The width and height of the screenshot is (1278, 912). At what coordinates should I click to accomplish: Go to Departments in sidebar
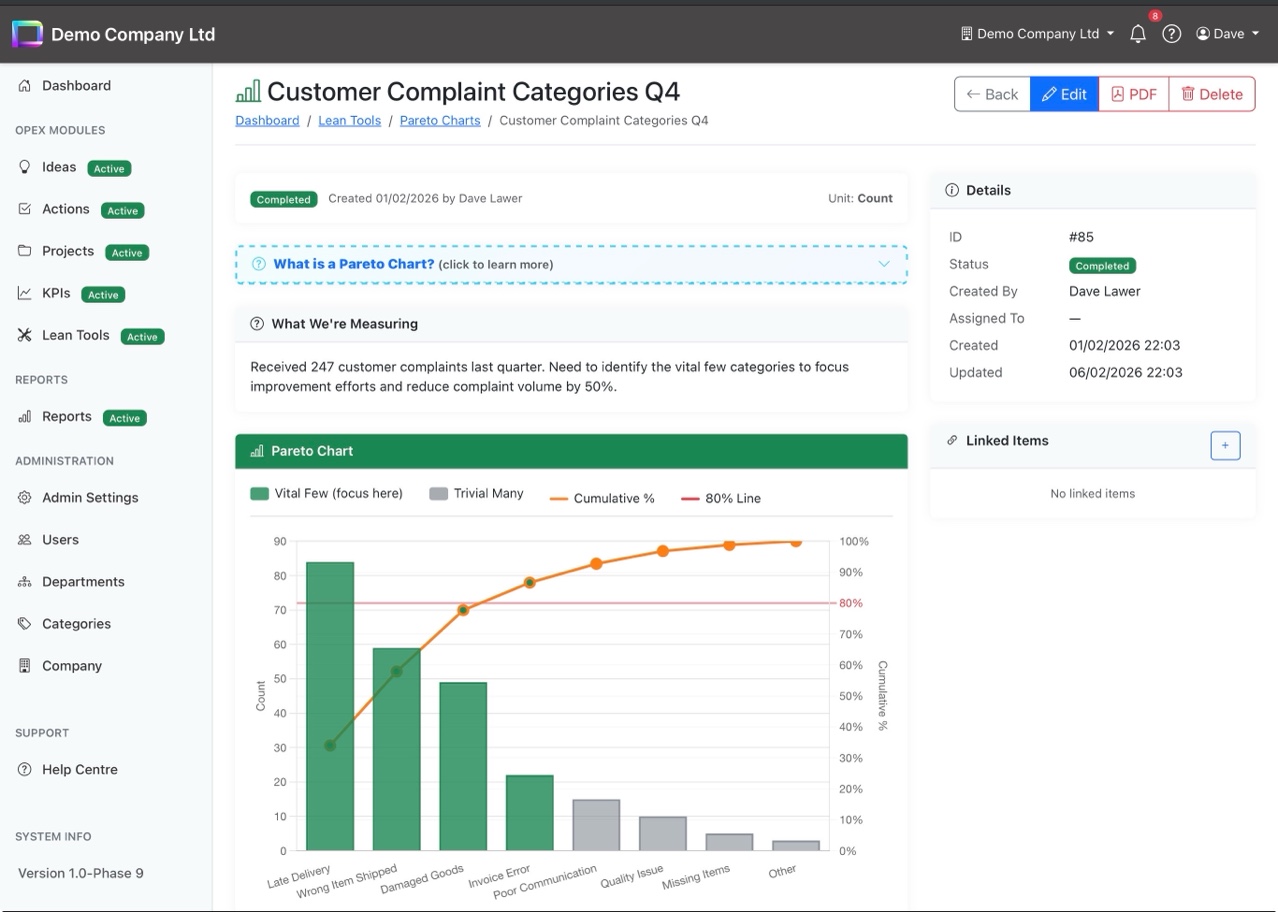tap(83, 581)
